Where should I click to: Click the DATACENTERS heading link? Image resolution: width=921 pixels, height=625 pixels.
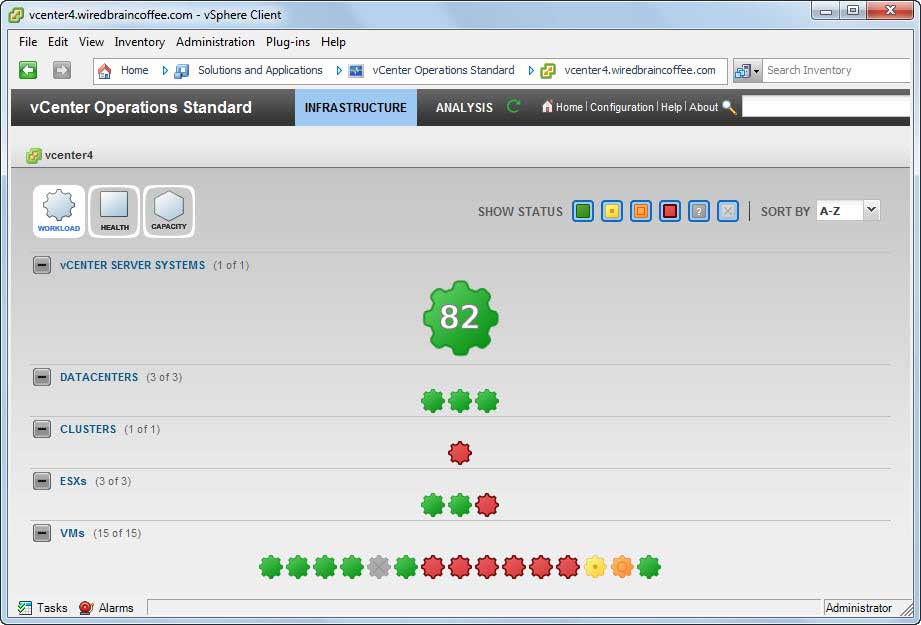pyautogui.click(x=99, y=377)
